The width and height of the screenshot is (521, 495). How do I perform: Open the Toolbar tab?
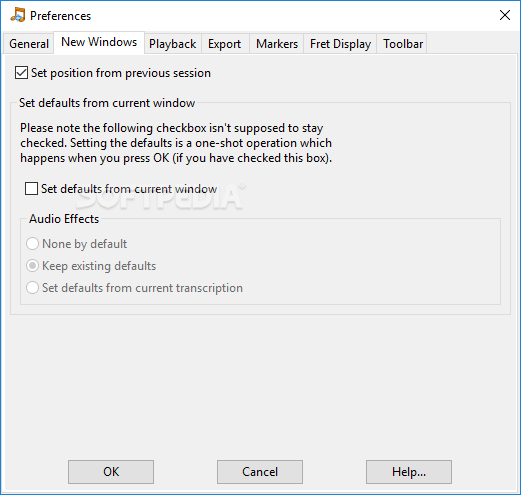point(403,44)
